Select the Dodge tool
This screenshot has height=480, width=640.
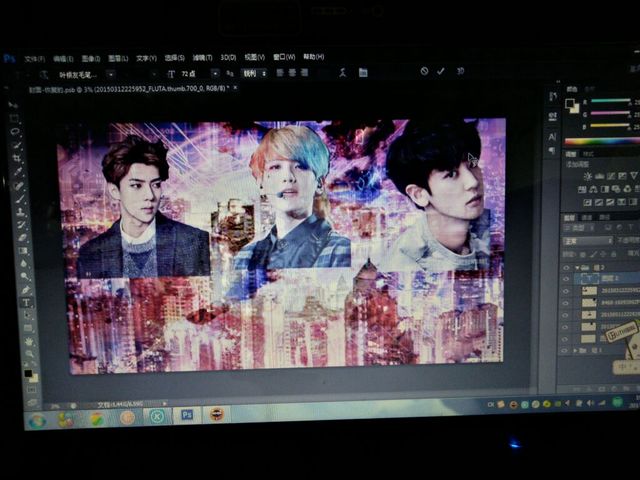(x=24, y=276)
